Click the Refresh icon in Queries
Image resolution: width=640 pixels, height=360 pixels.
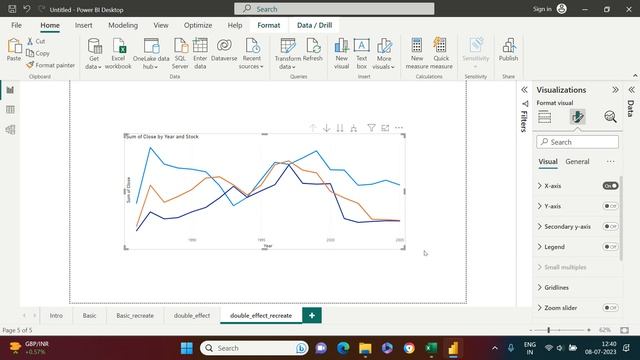(313, 46)
